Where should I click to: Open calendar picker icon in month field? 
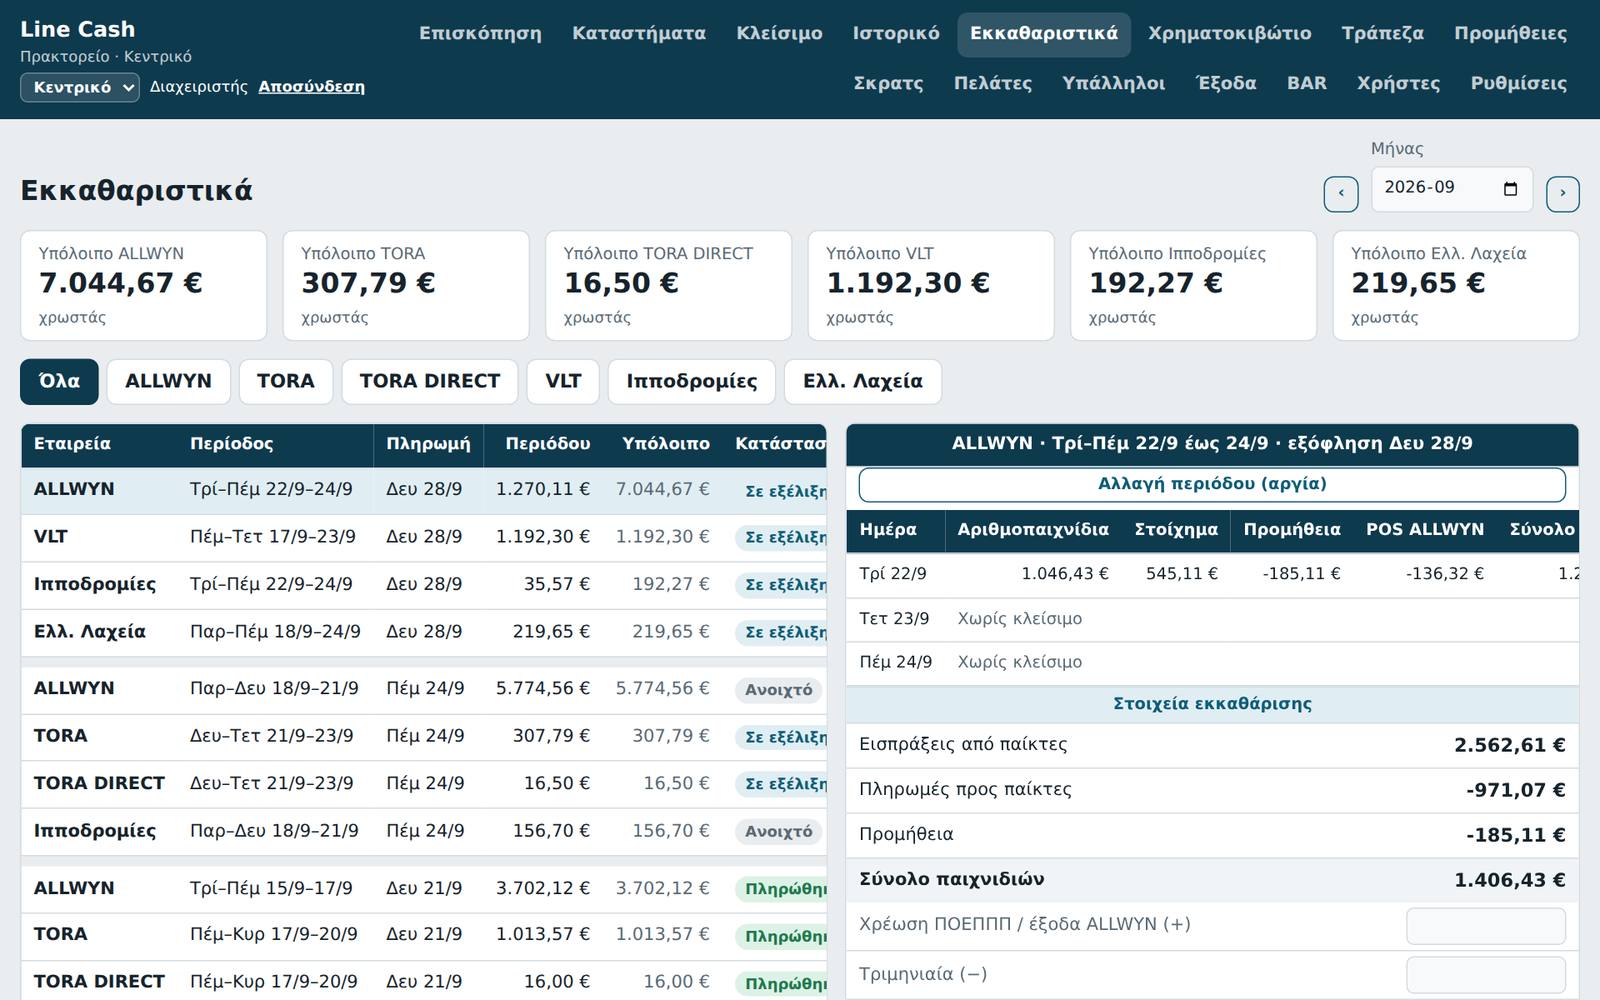coord(1511,189)
